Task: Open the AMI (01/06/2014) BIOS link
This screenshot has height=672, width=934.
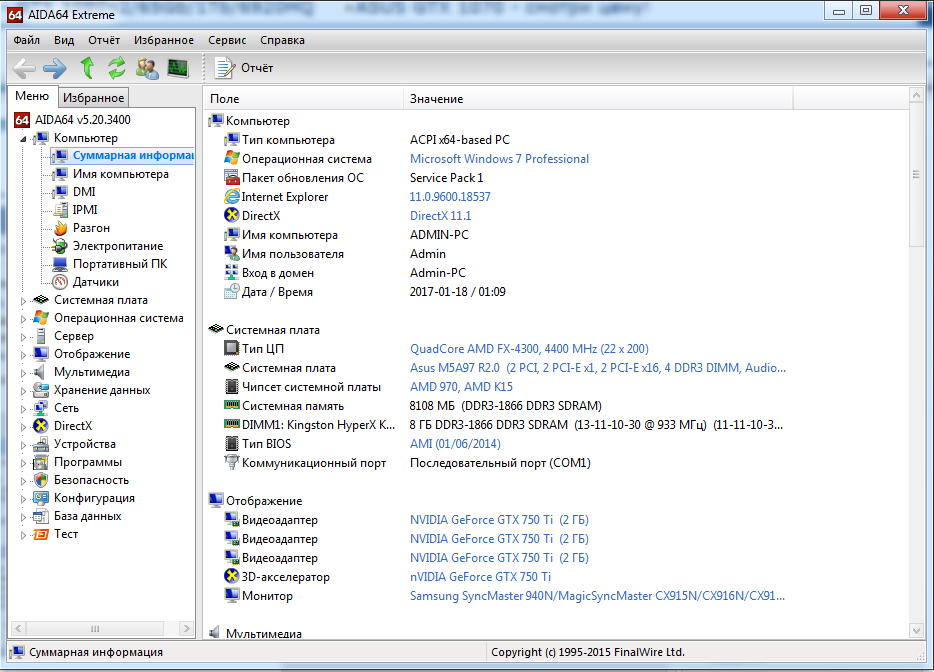Action: [x=455, y=444]
